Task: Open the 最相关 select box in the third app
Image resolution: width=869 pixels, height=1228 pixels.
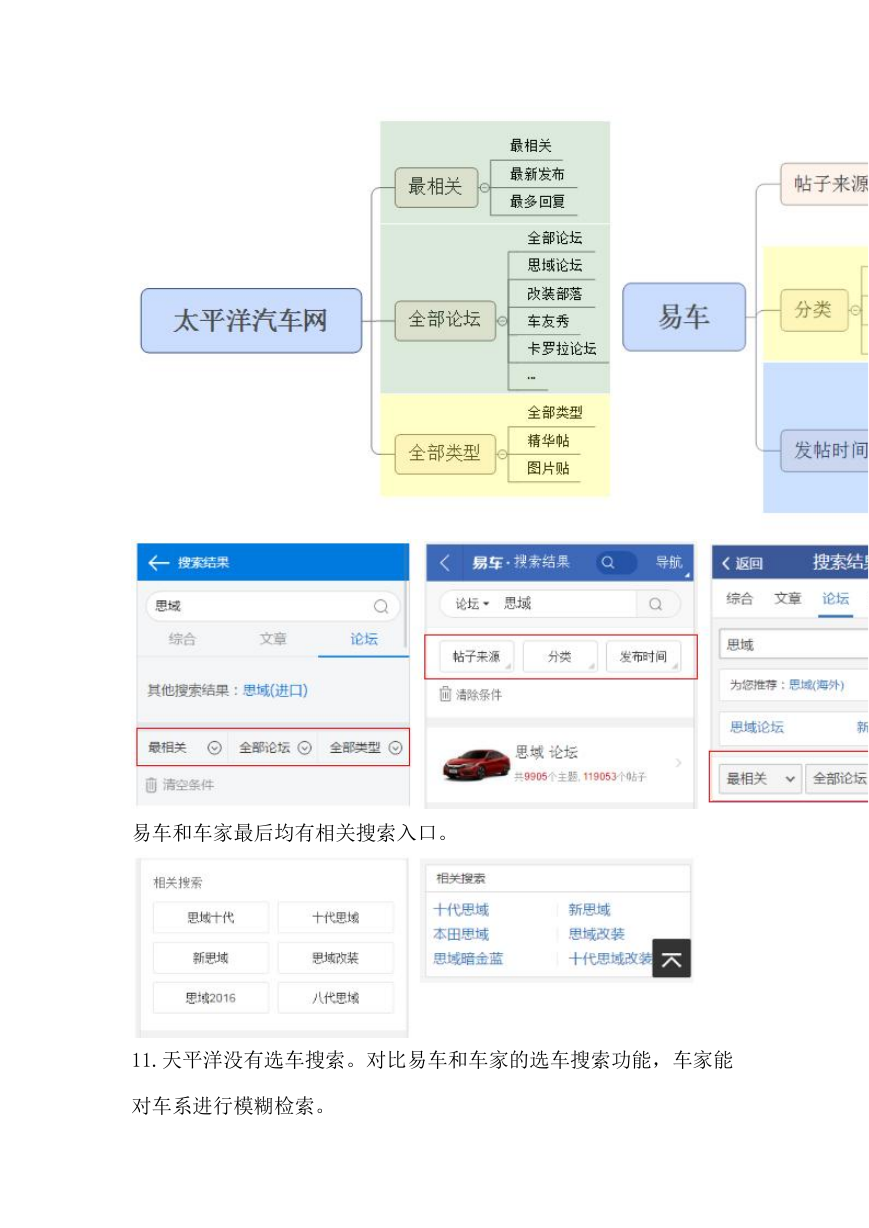Action: [760, 778]
